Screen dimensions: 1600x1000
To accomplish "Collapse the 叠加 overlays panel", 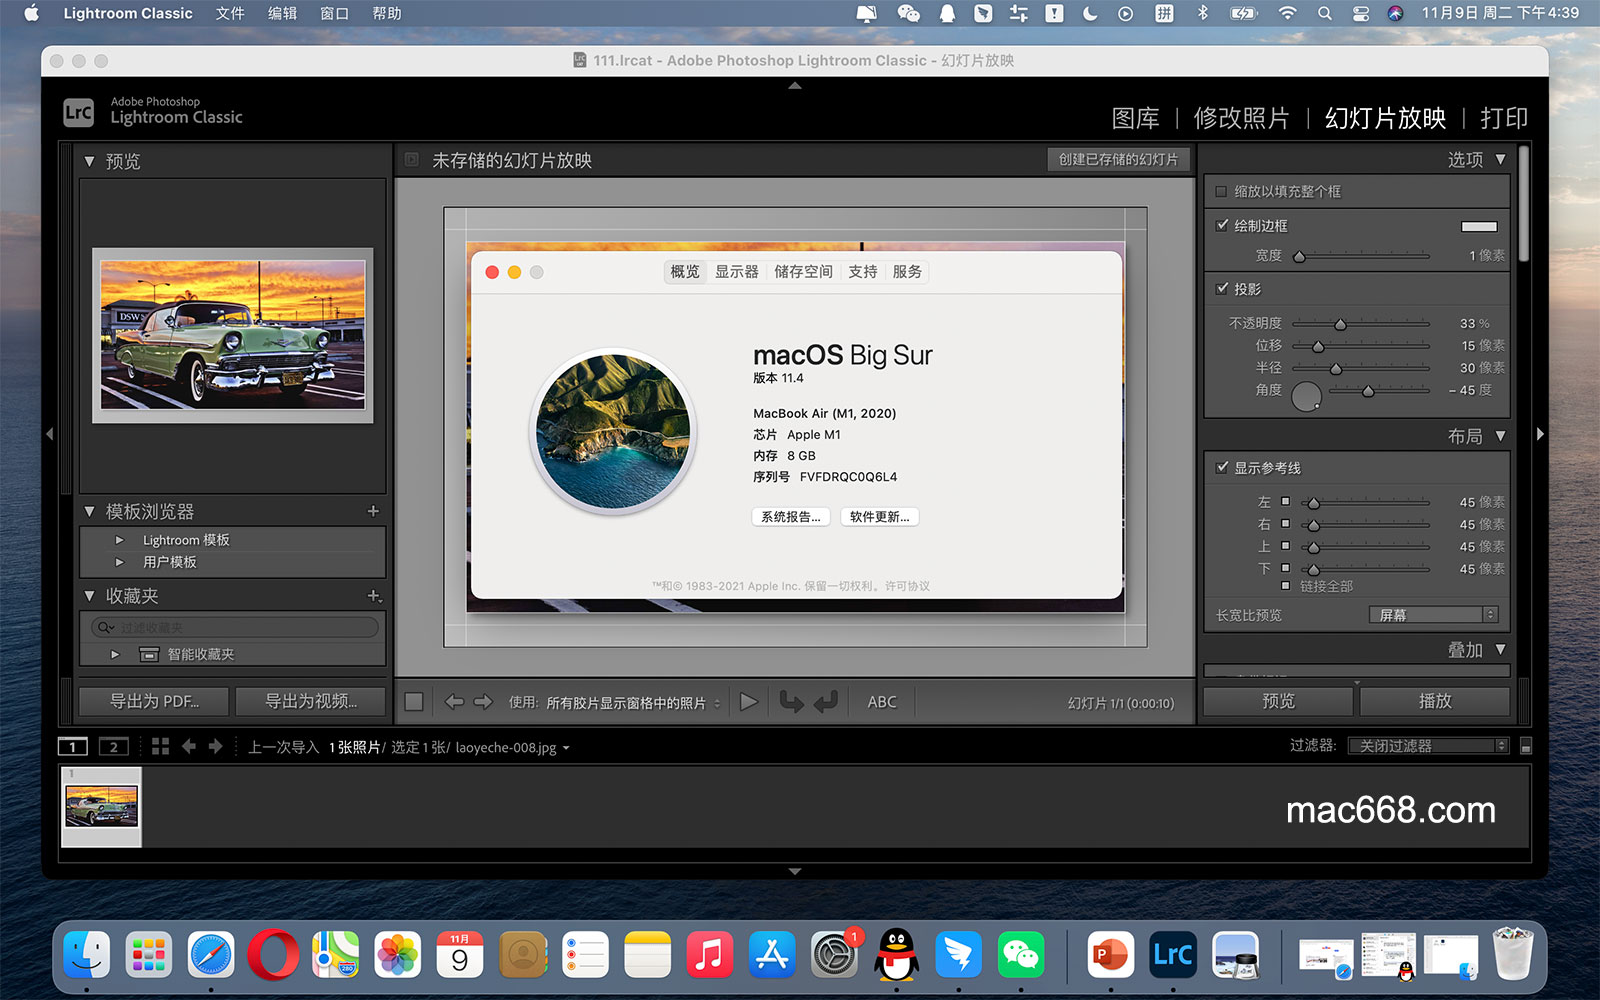I will [1500, 650].
